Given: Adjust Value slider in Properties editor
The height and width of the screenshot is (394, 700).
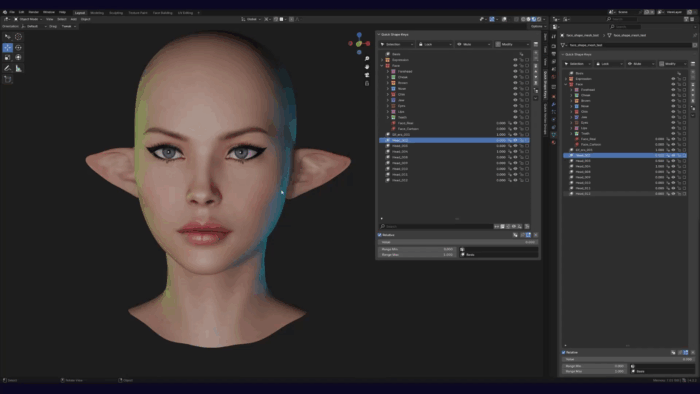Looking at the screenshot, I should (628, 359).
